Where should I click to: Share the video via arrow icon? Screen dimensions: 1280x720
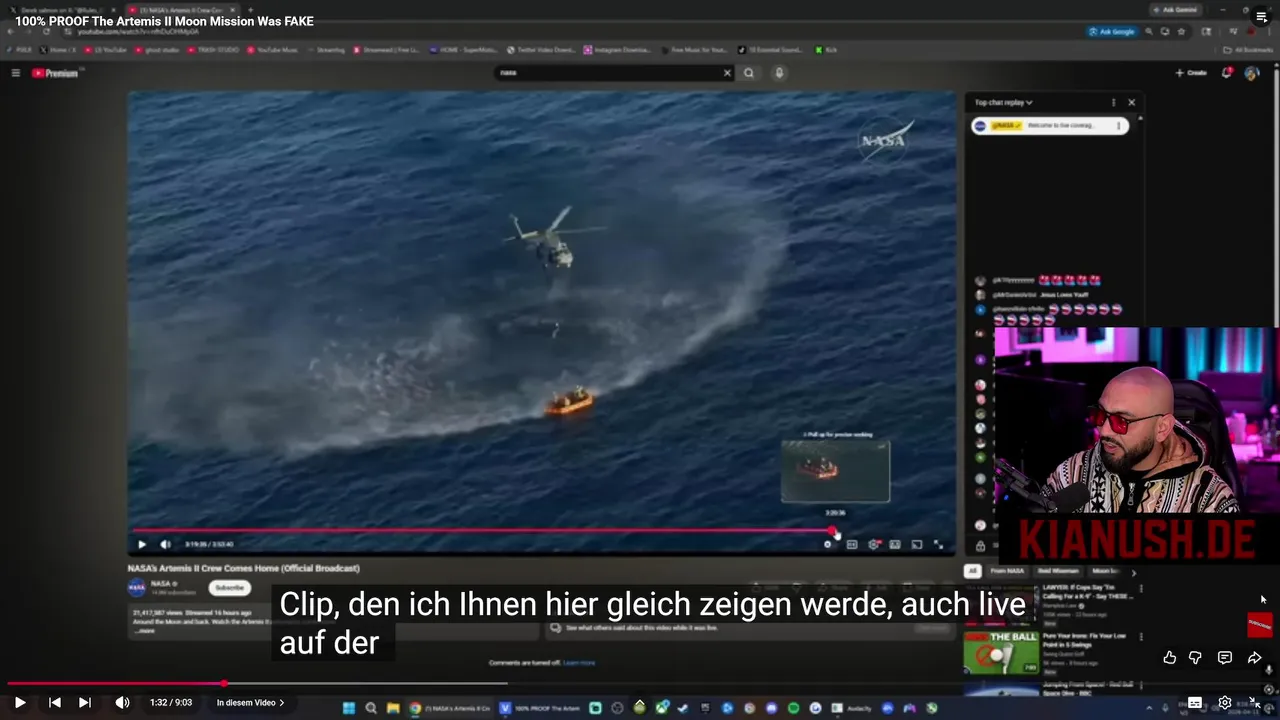point(1255,657)
